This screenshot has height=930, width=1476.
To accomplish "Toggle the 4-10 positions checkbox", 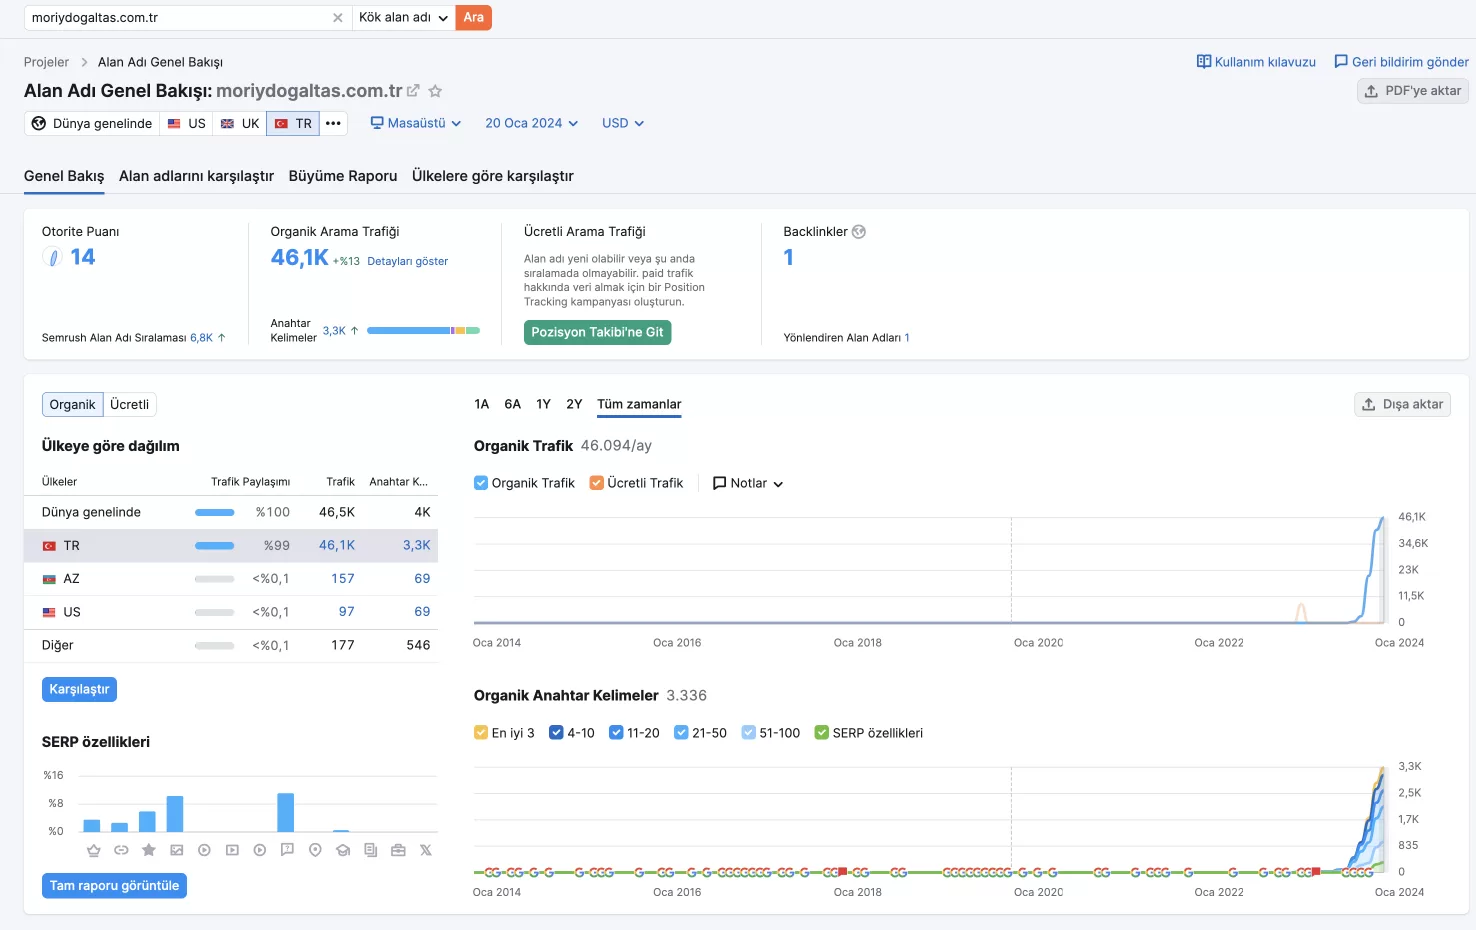I will click(x=557, y=733).
